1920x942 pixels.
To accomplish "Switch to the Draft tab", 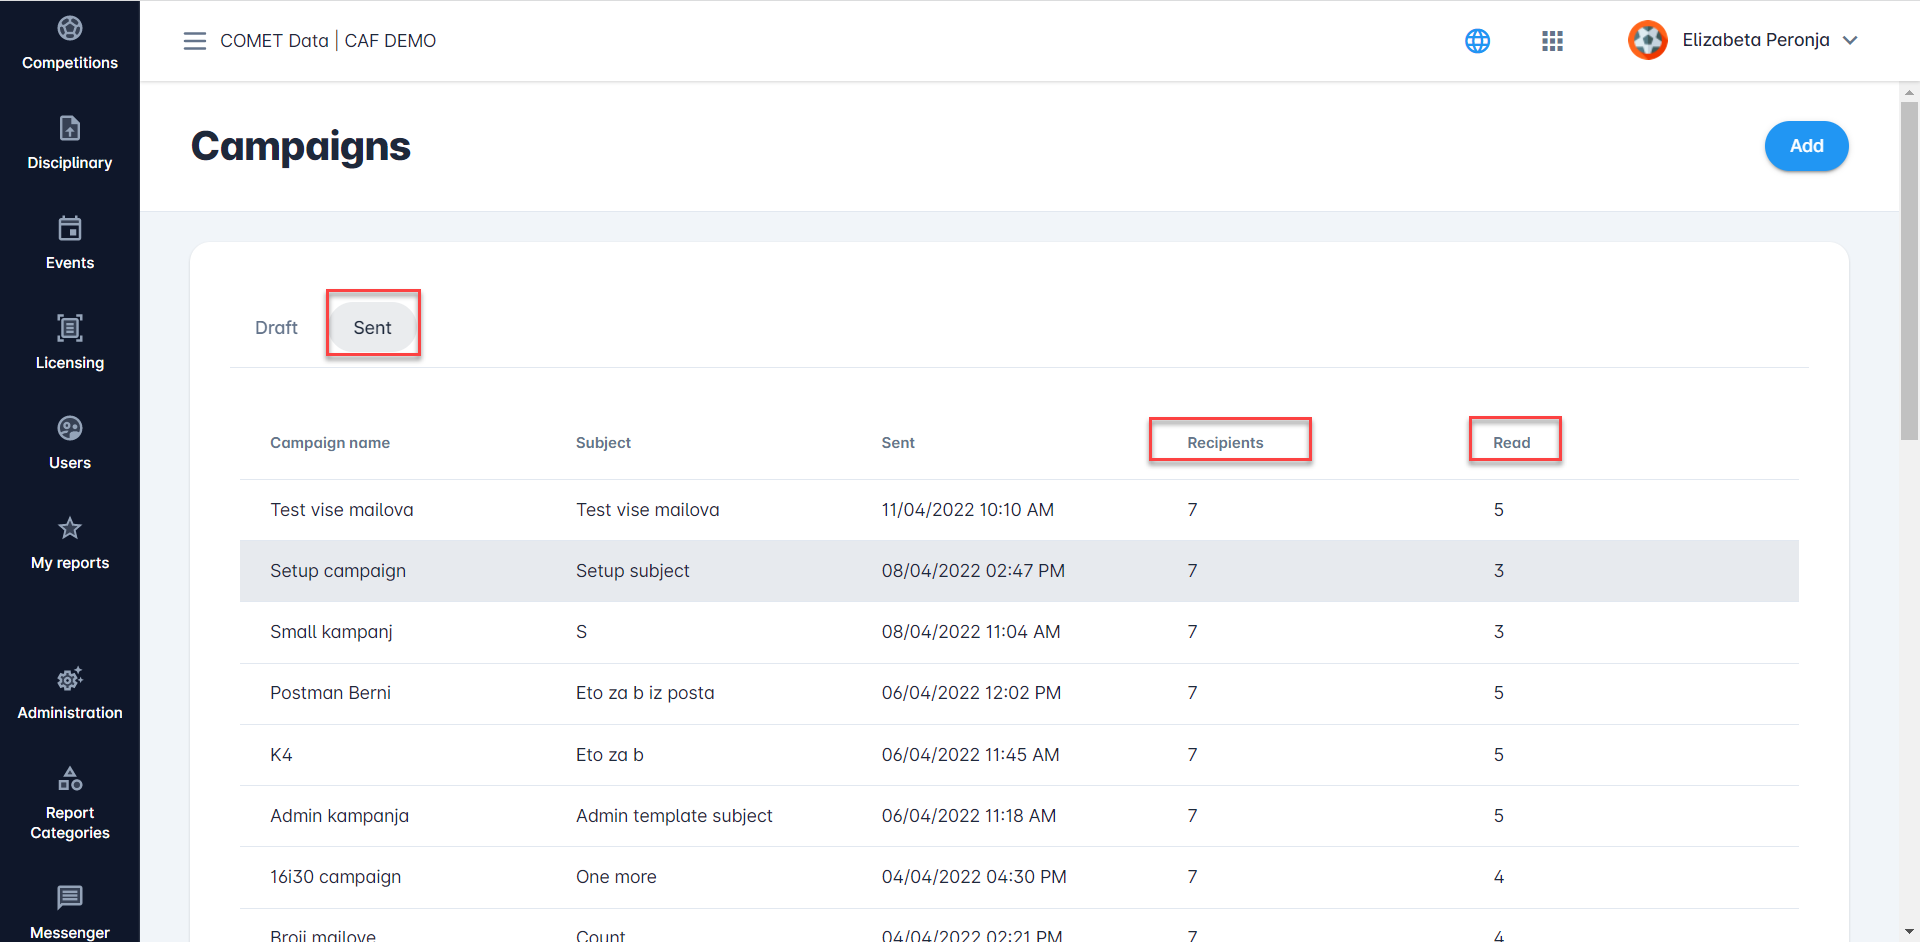I will (276, 328).
